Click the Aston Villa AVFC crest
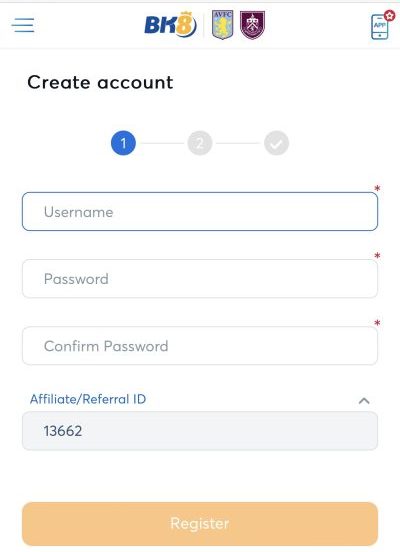The height and width of the screenshot is (552, 400). [x=223, y=25]
